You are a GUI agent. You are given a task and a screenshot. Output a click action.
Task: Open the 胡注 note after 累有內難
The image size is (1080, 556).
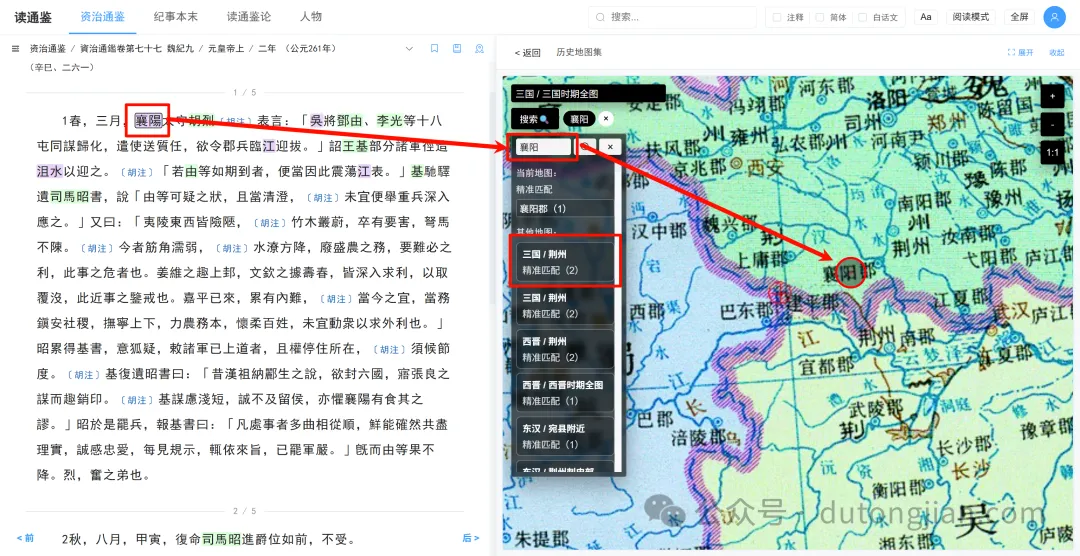point(336,300)
